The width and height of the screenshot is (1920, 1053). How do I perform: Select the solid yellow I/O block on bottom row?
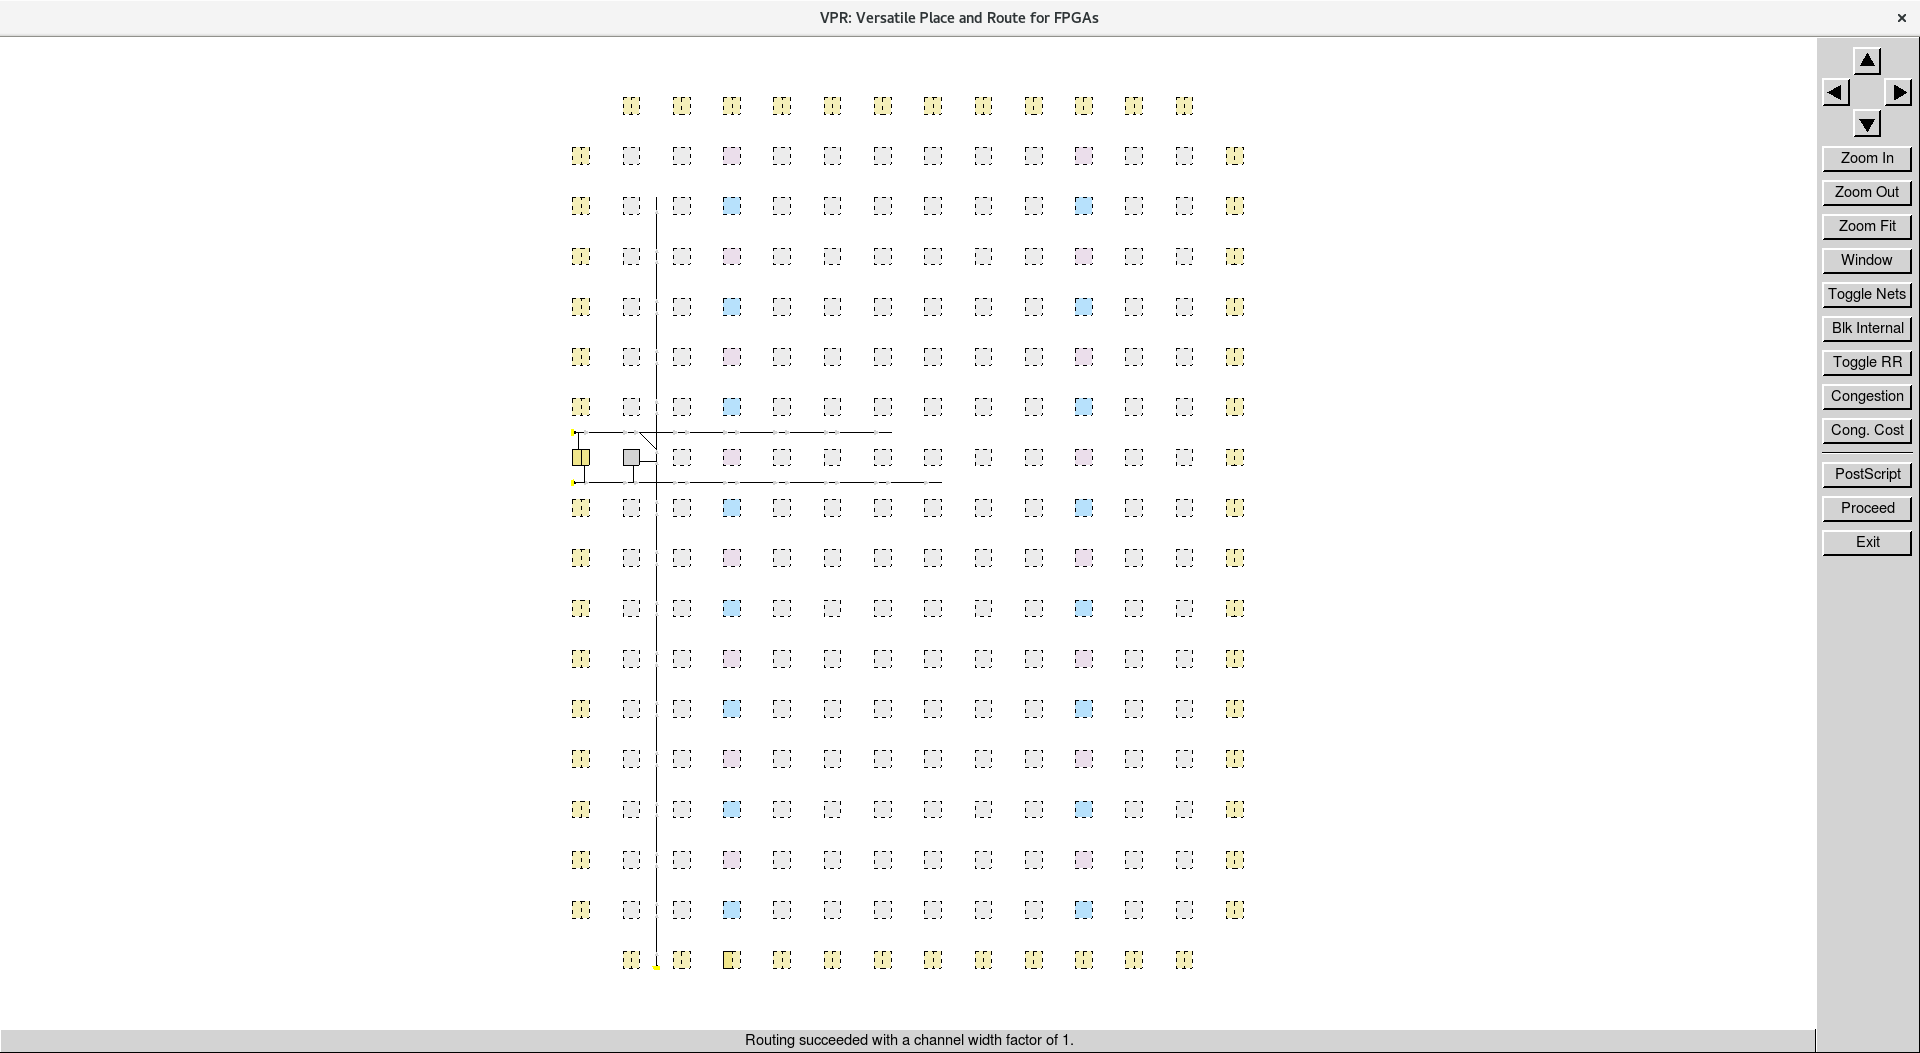[729, 960]
